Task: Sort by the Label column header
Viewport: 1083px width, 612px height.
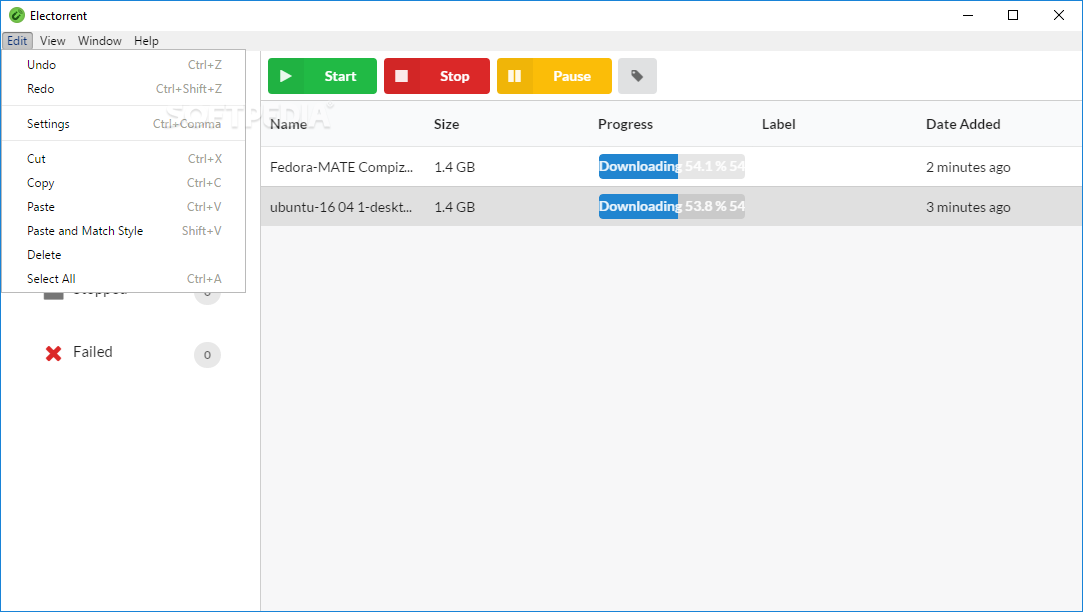Action: pos(778,124)
